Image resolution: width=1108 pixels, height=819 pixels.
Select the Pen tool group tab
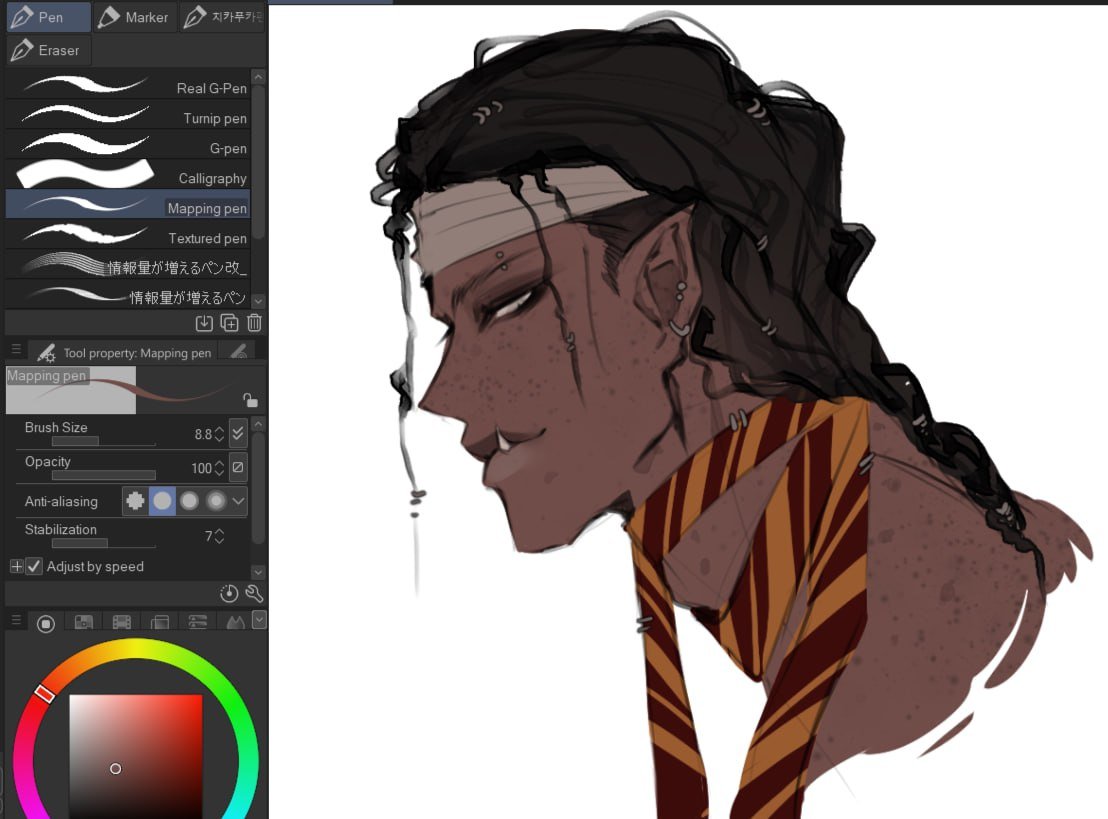(x=48, y=17)
